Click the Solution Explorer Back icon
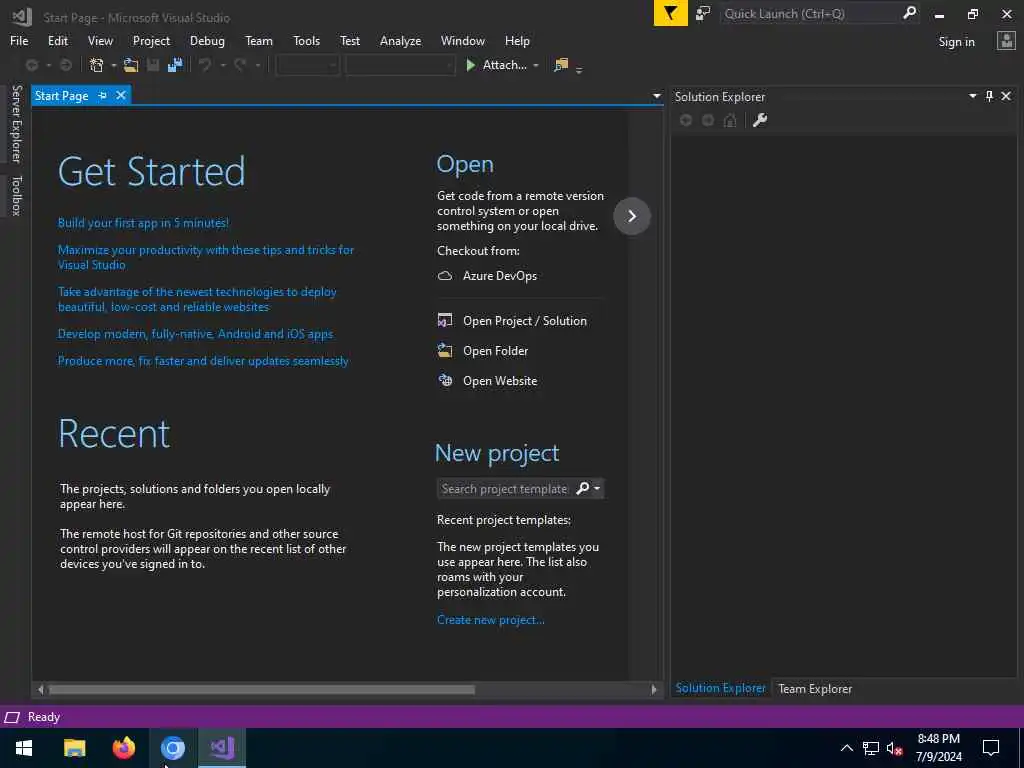The image size is (1024, 768). tap(686, 120)
